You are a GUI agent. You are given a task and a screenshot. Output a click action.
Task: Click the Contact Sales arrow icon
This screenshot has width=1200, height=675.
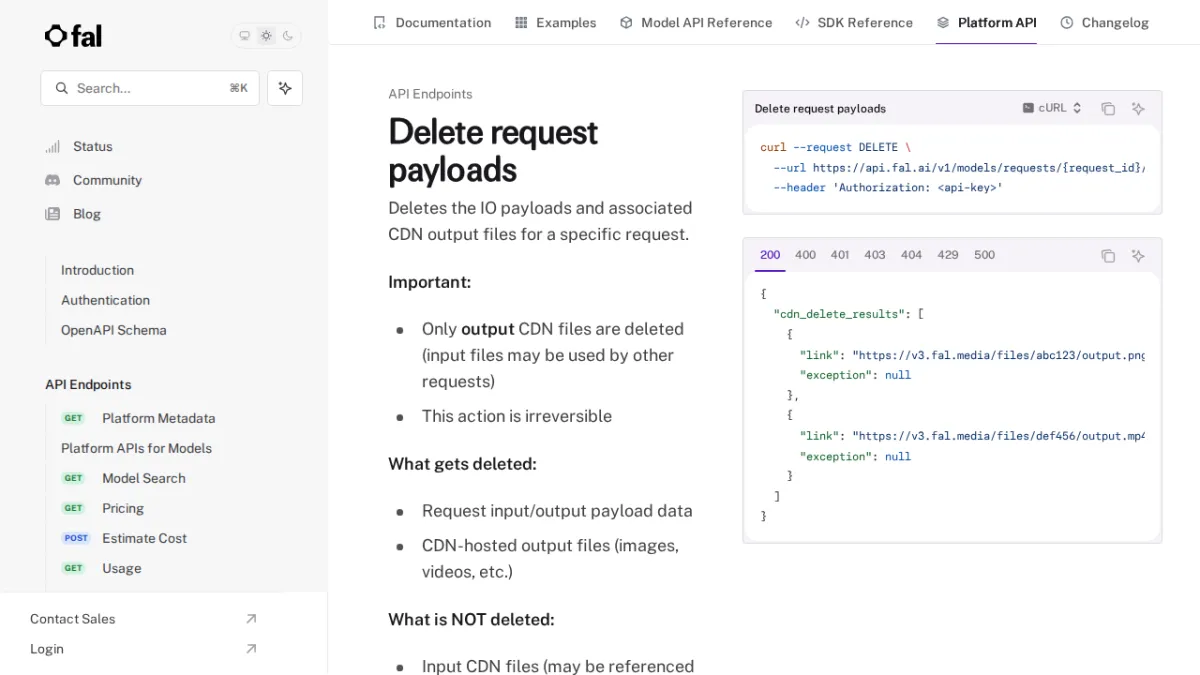[x=251, y=619]
